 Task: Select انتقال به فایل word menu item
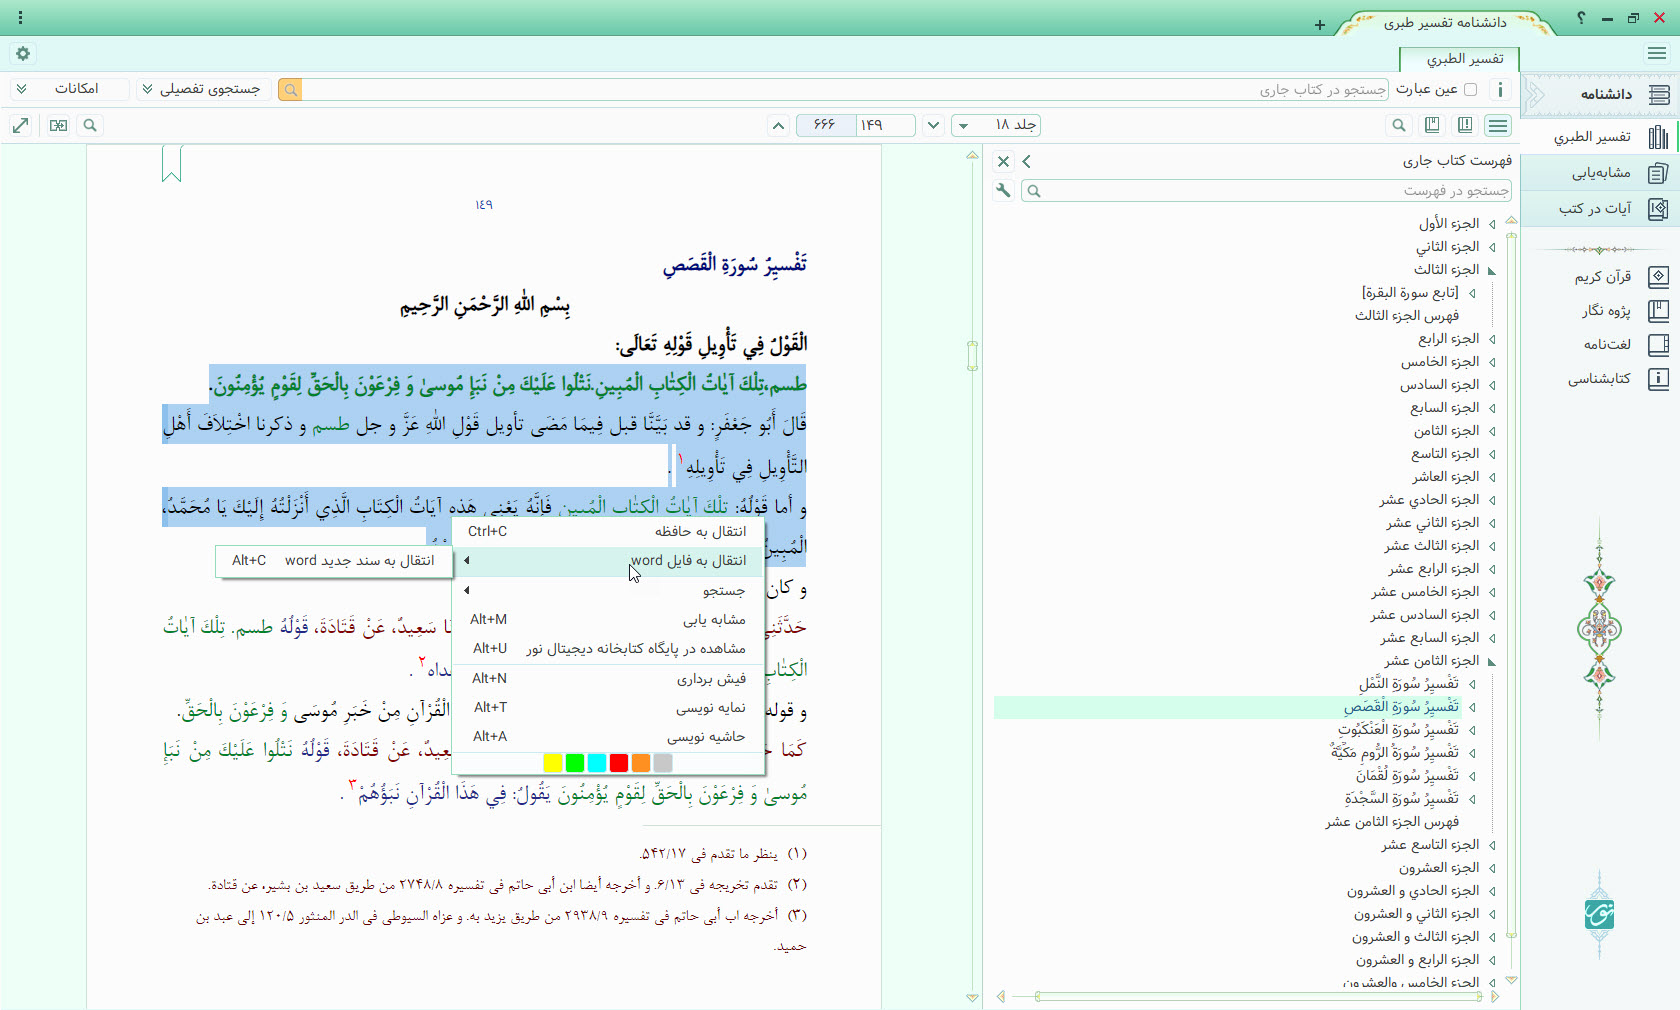608,561
